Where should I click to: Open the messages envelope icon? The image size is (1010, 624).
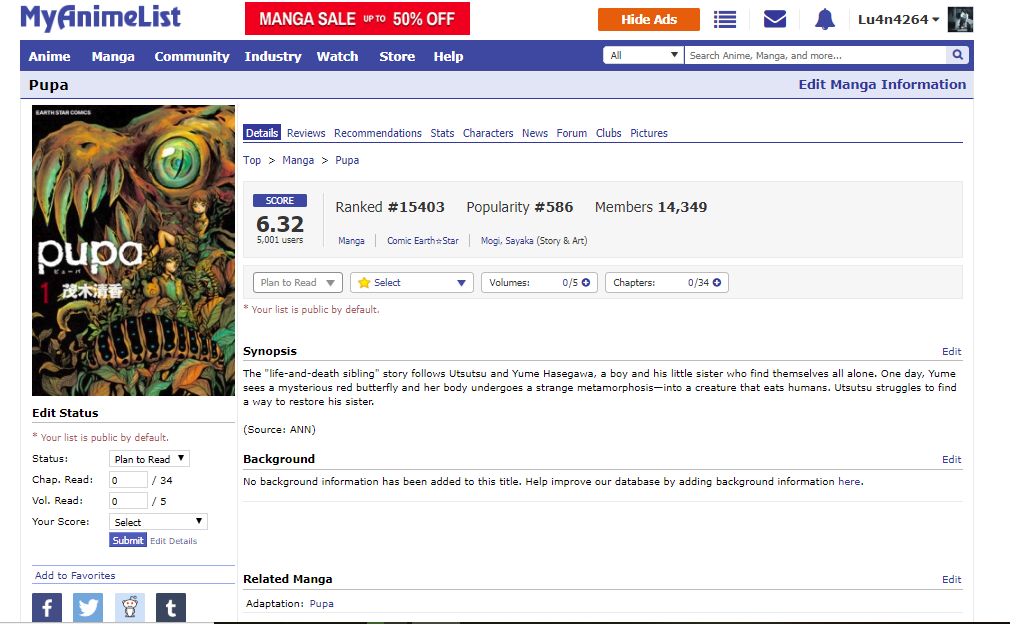click(x=774, y=20)
